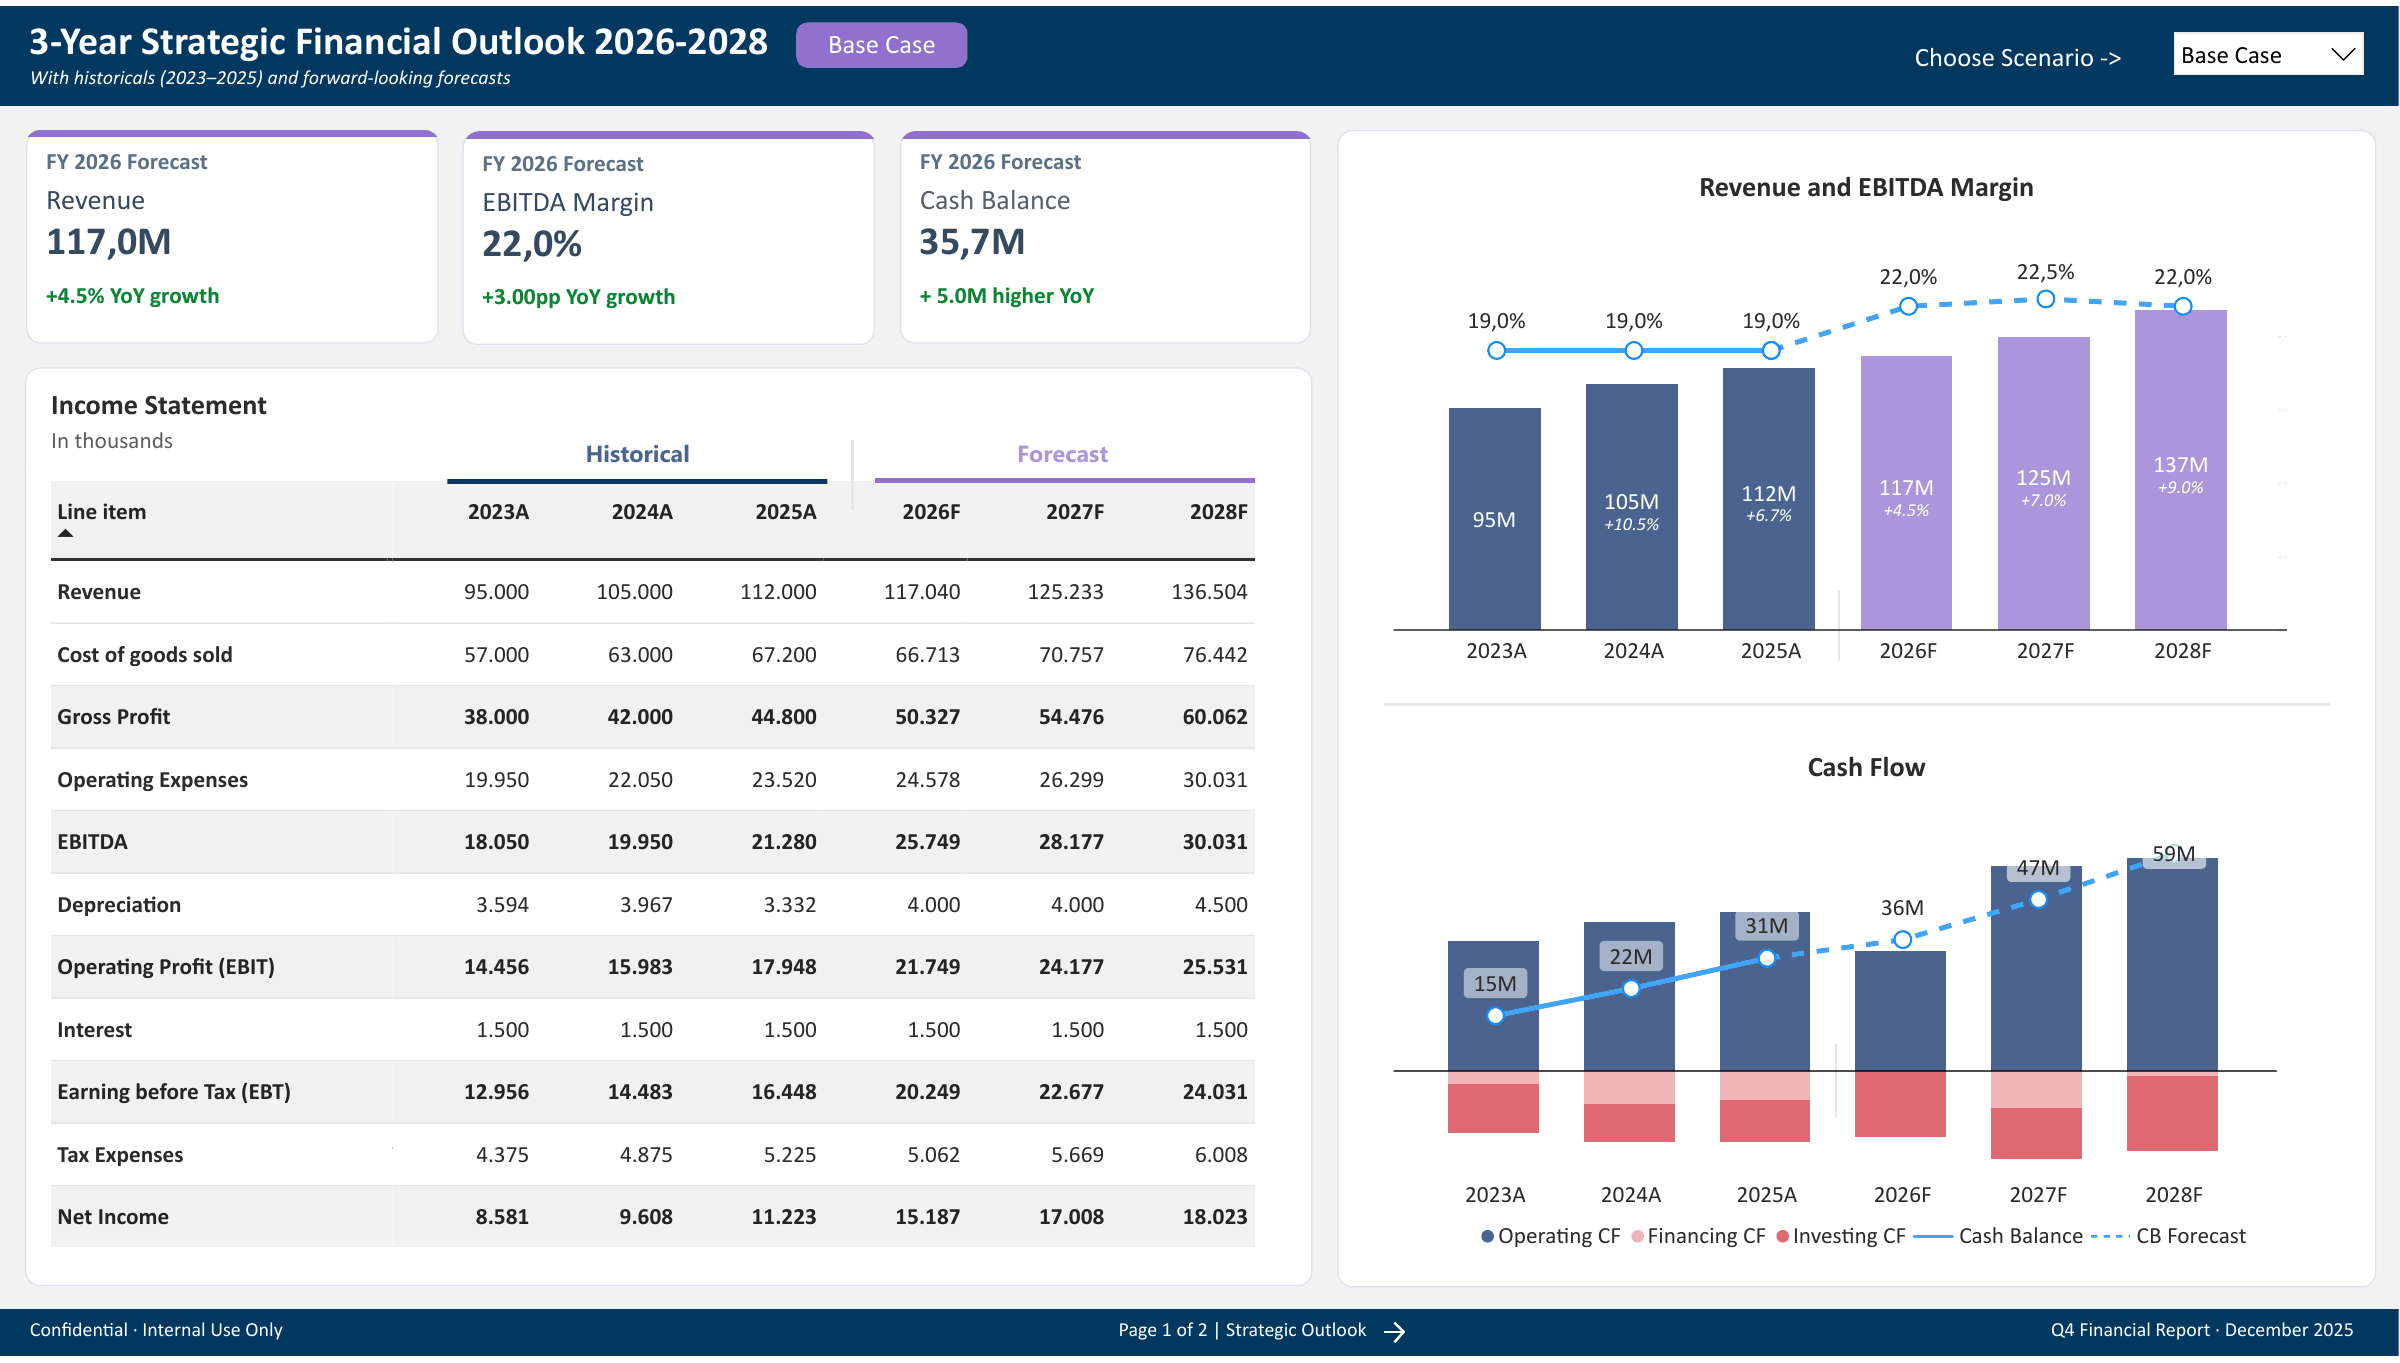Click the 31M cash balance label
Viewport: 2400px width, 1363px height.
point(1767,926)
